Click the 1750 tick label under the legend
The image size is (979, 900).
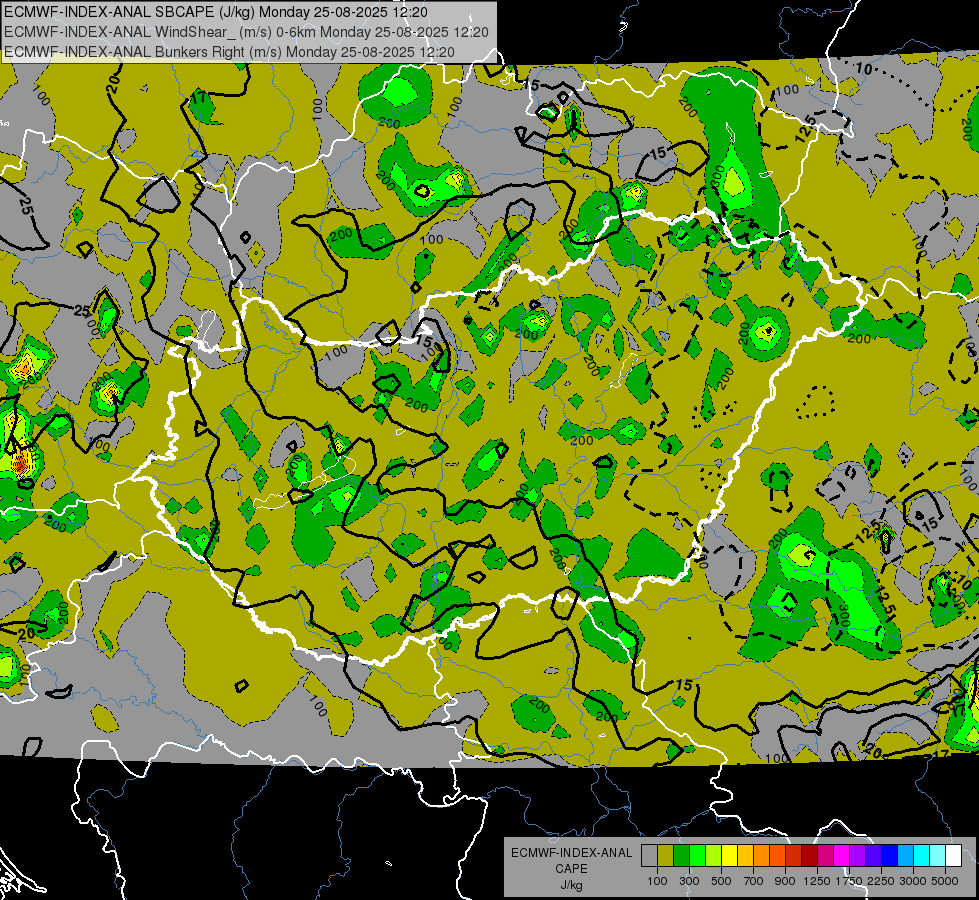click(849, 881)
